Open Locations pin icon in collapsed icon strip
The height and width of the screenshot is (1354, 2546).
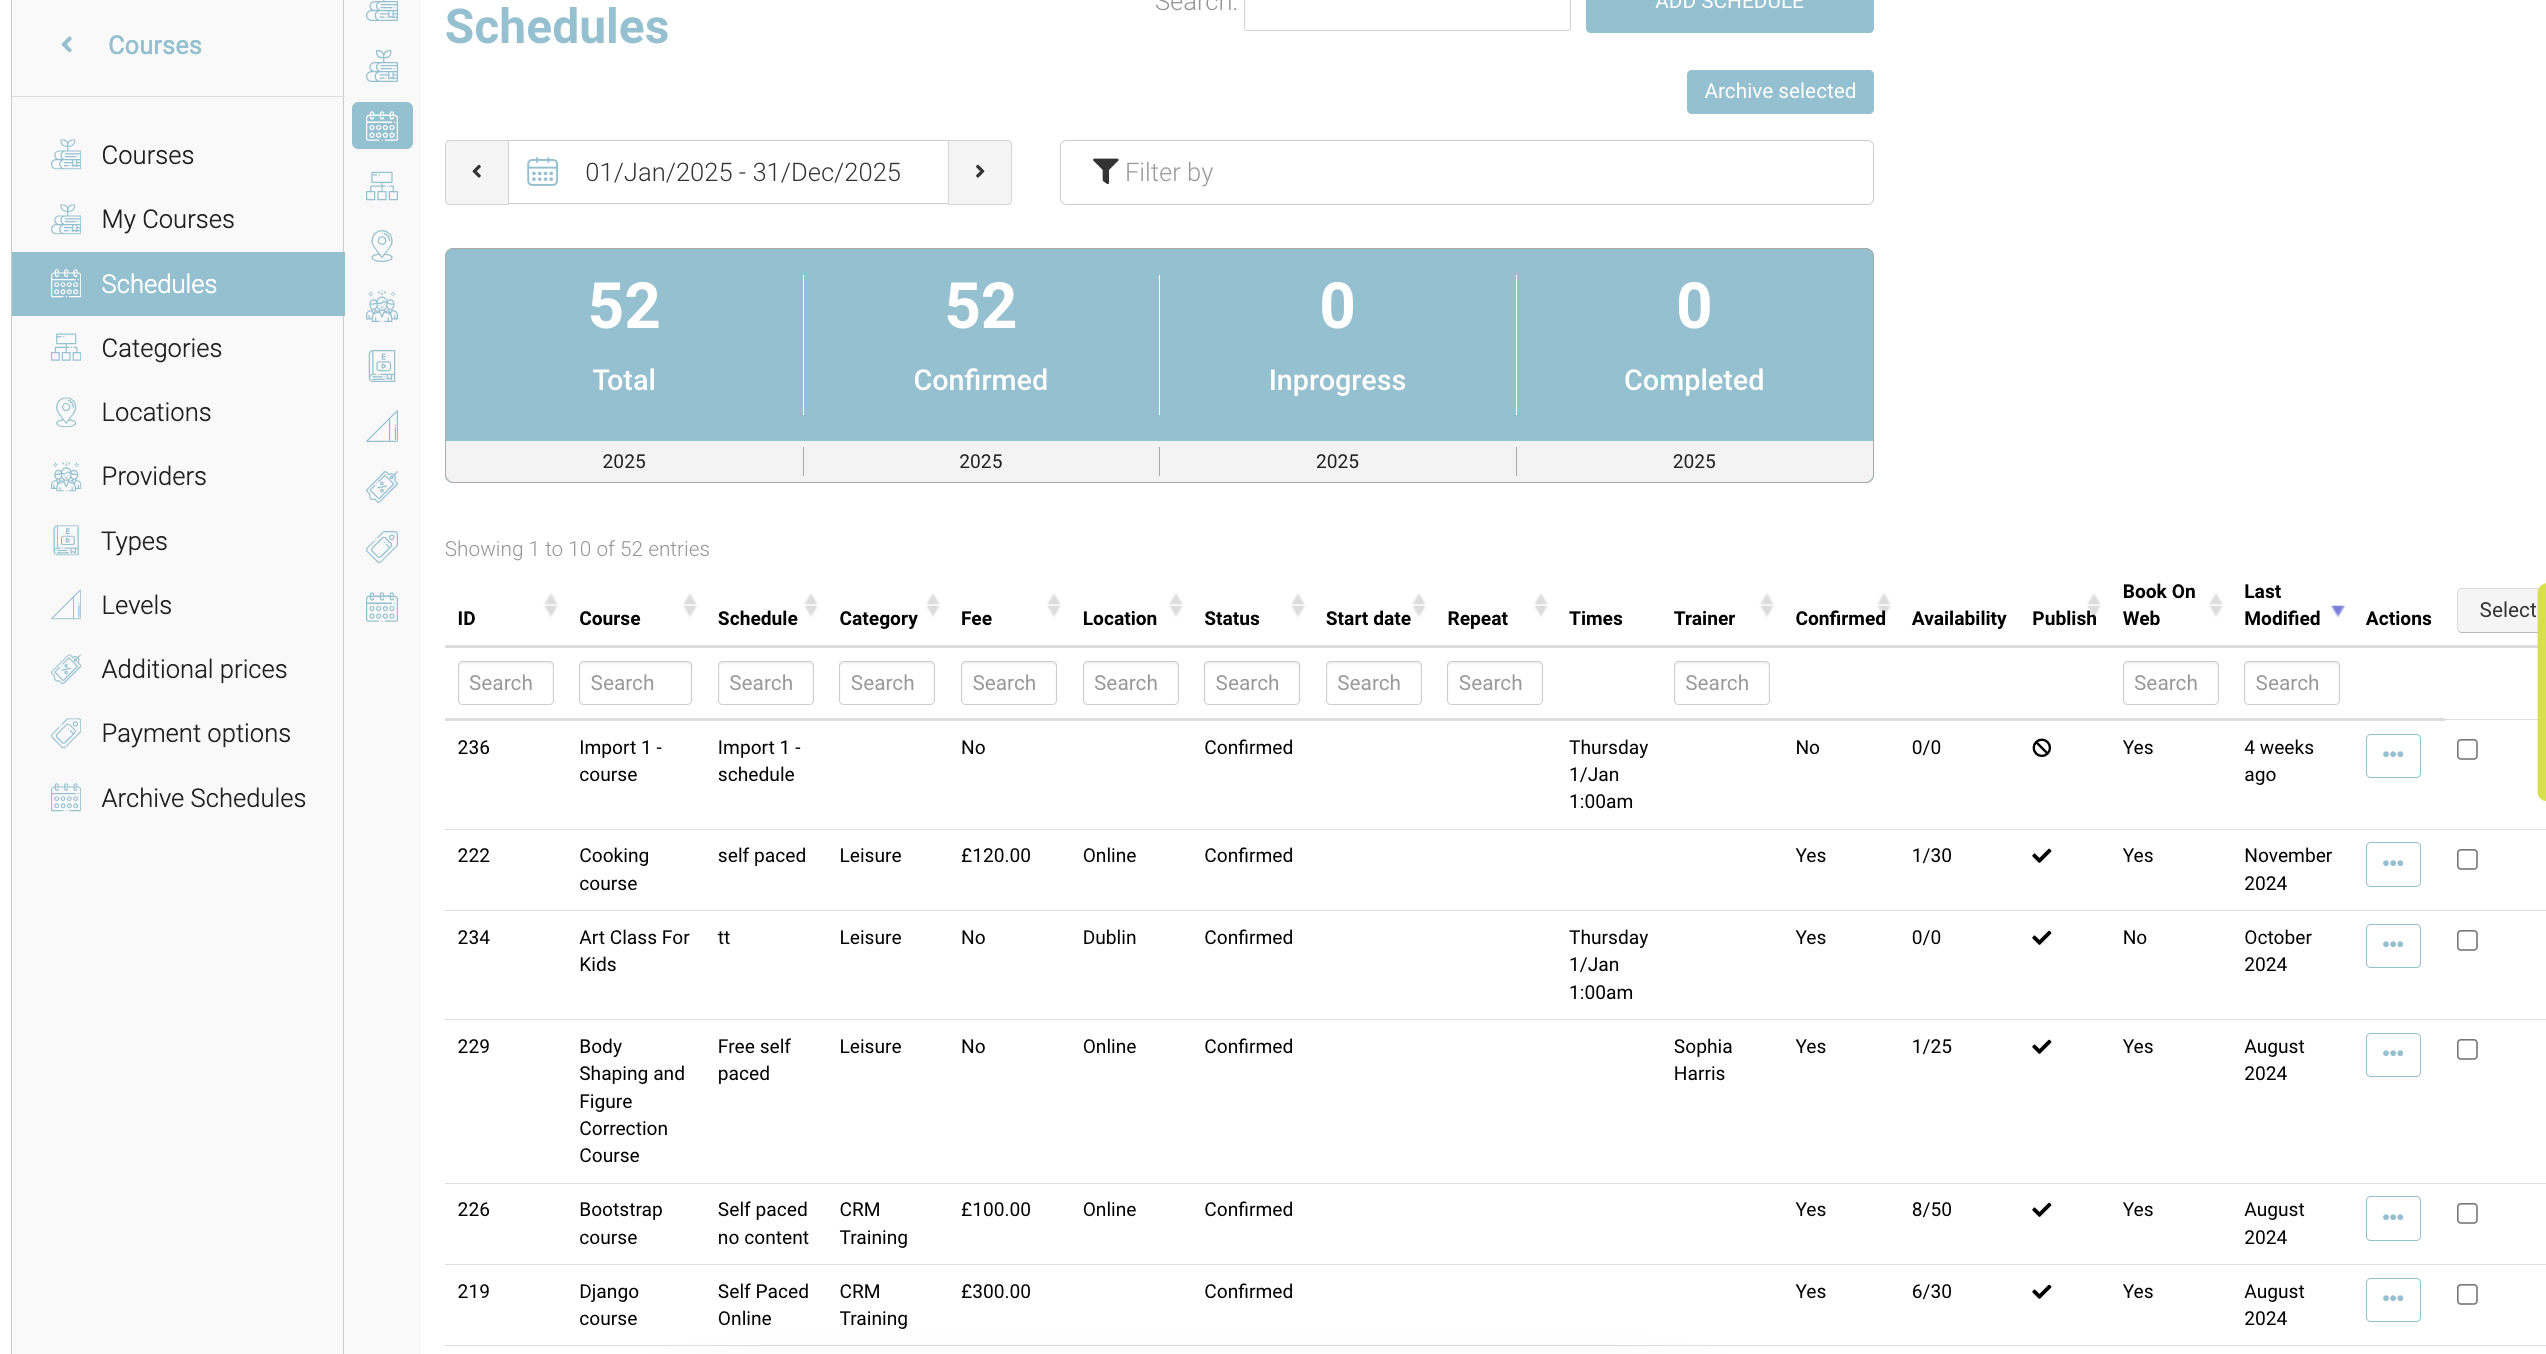(381, 245)
